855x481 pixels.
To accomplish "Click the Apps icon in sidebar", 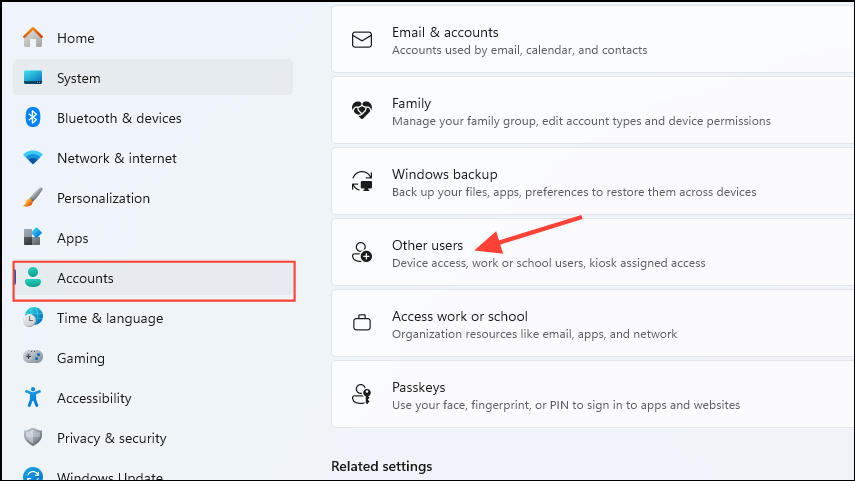I will point(33,237).
